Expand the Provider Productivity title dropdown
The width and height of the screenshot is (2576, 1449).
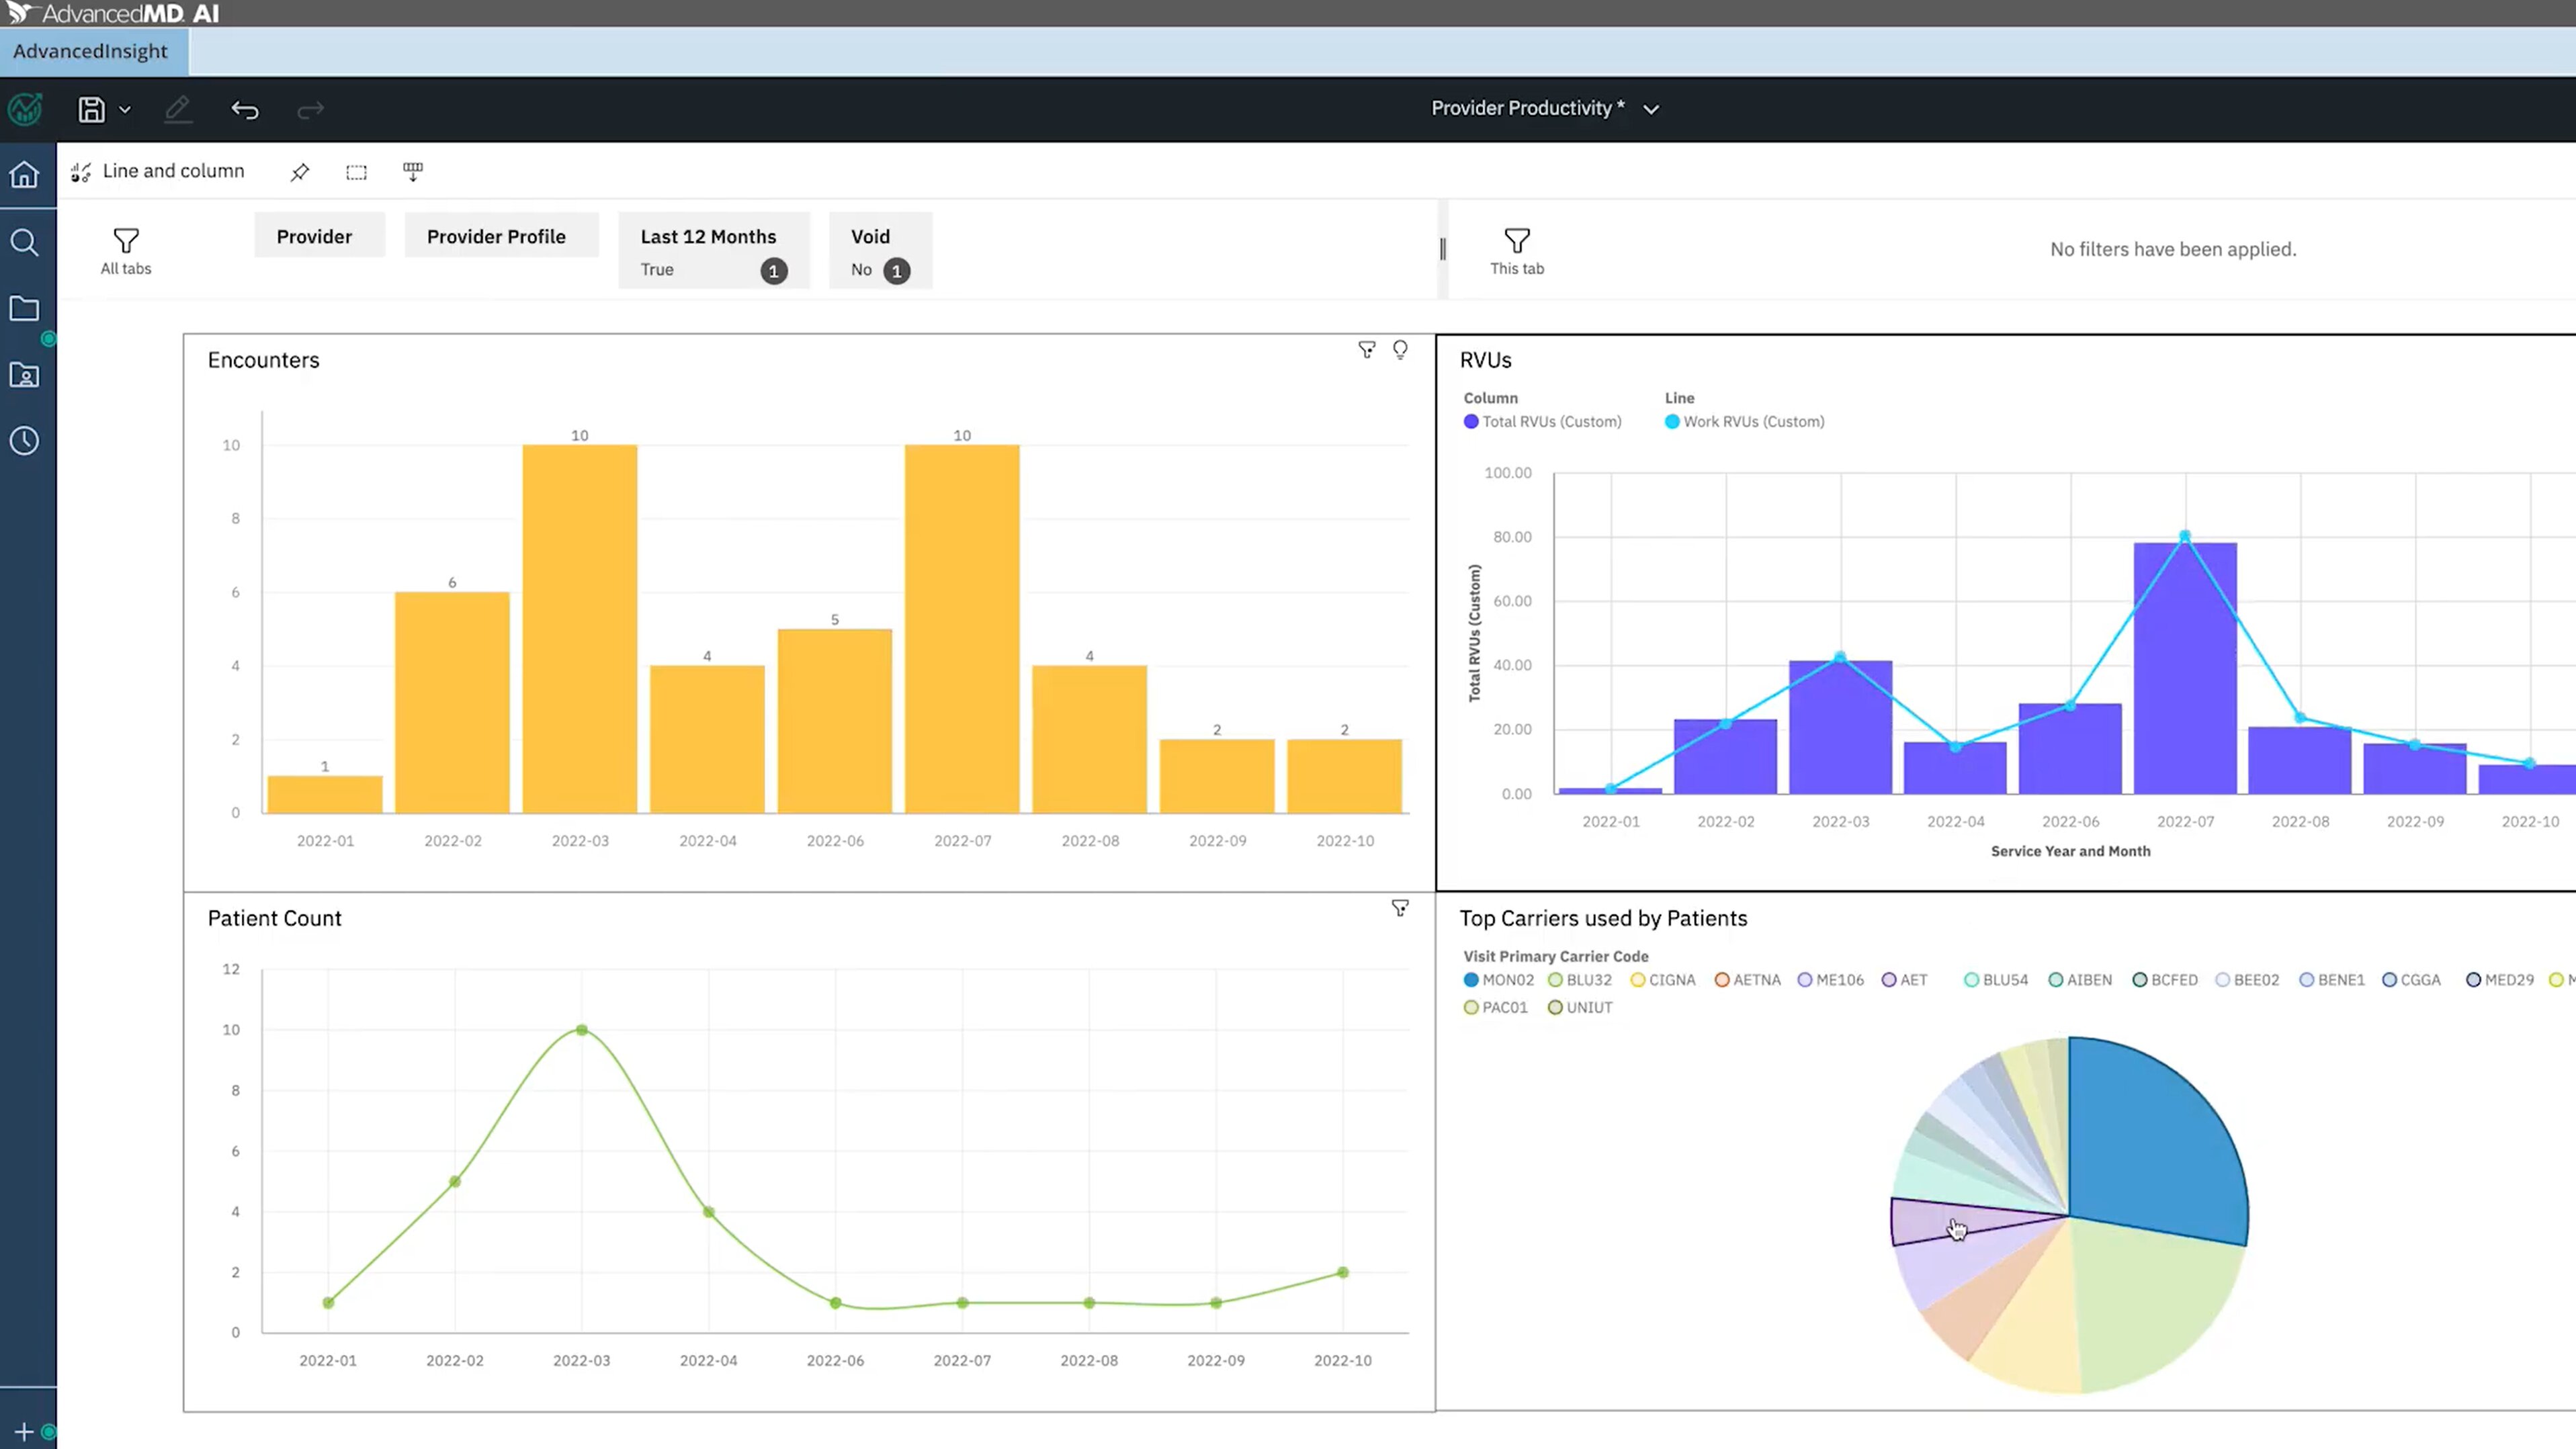pos(1651,109)
